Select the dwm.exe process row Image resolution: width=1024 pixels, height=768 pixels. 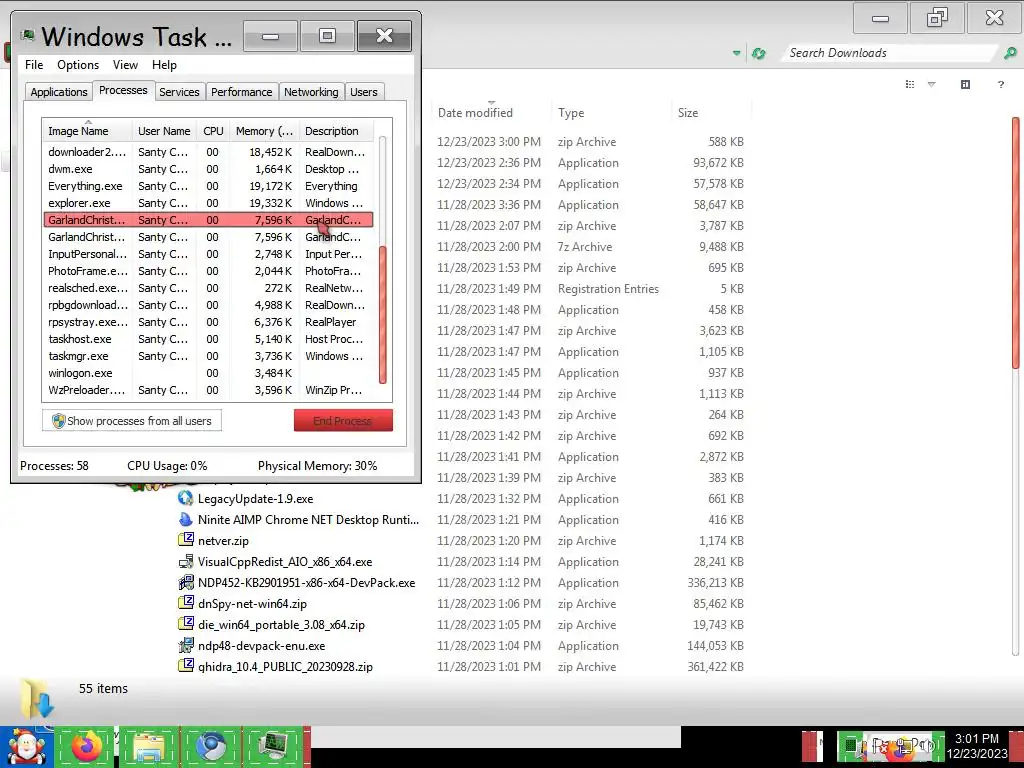coord(208,169)
